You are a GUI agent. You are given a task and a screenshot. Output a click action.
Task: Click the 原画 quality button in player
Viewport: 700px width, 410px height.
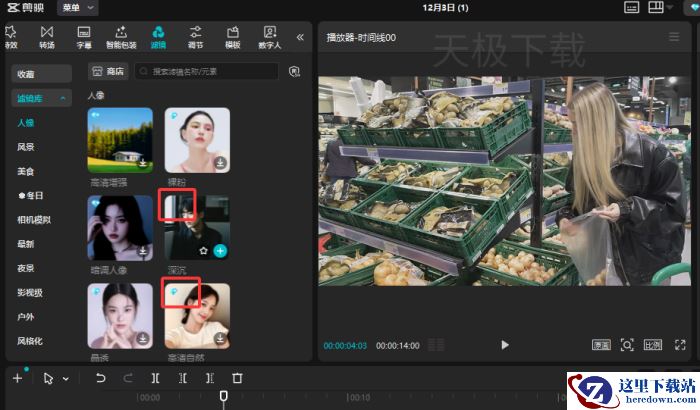[601, 345]
